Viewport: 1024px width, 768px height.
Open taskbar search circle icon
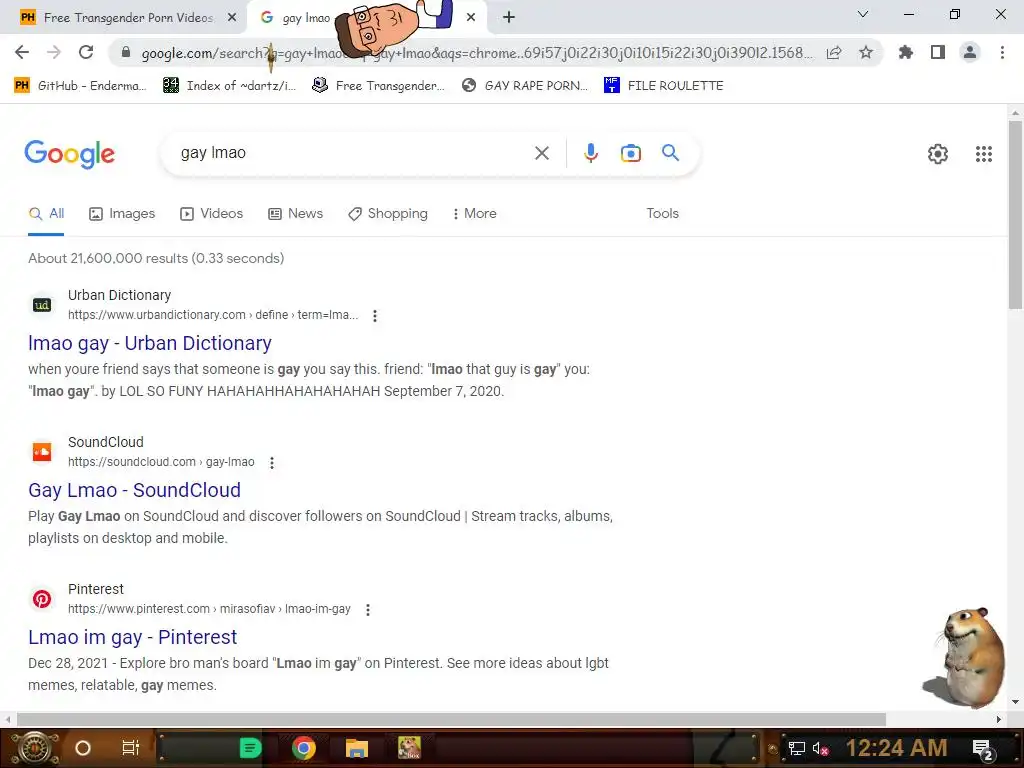(83, 748)
